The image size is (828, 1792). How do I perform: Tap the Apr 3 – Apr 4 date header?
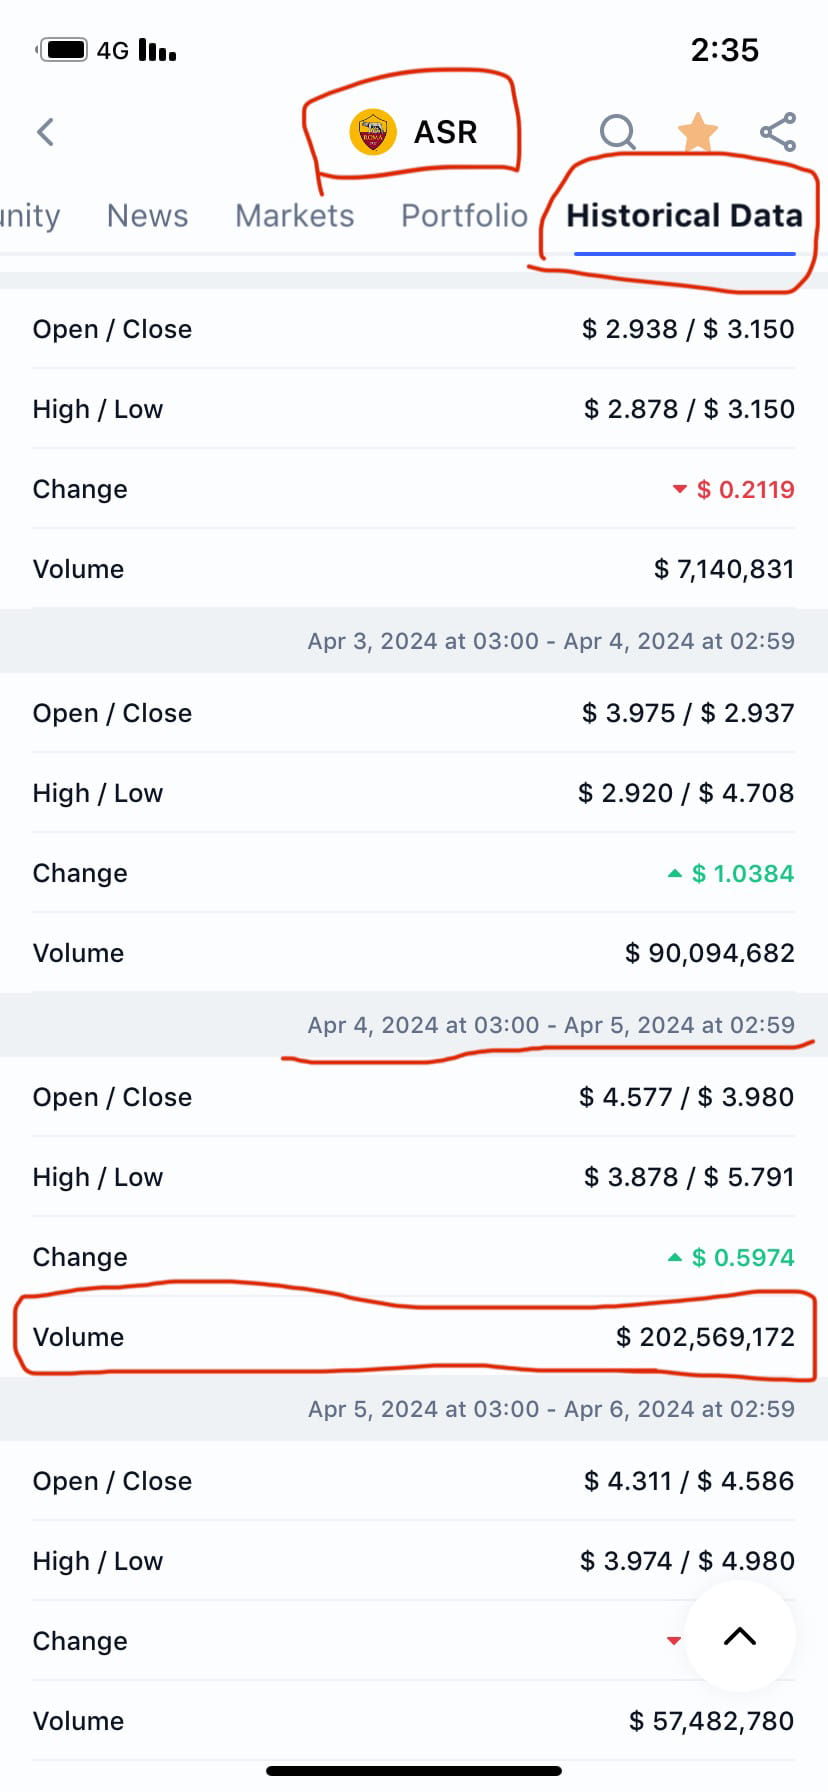click(x=551, y=641)
